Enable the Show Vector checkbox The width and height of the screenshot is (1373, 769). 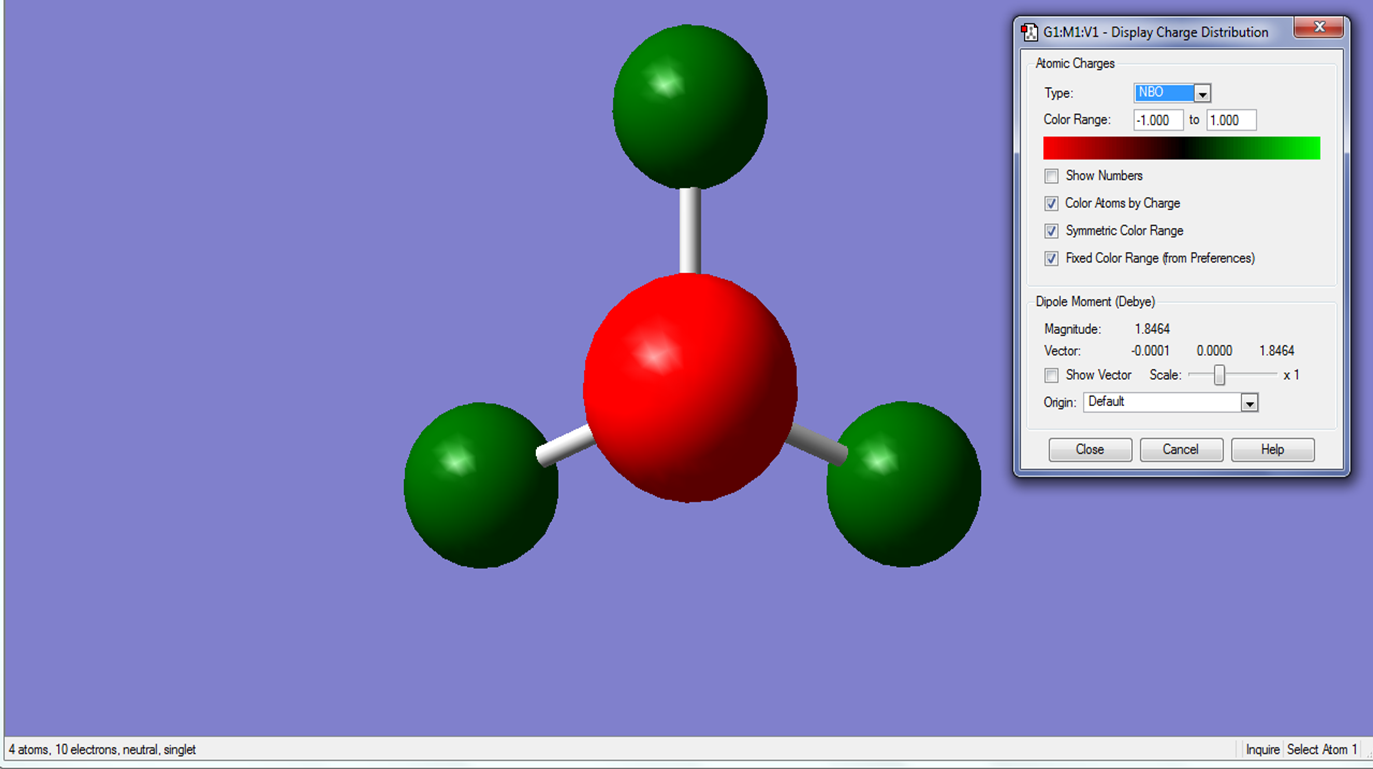tap(1051, 376)
